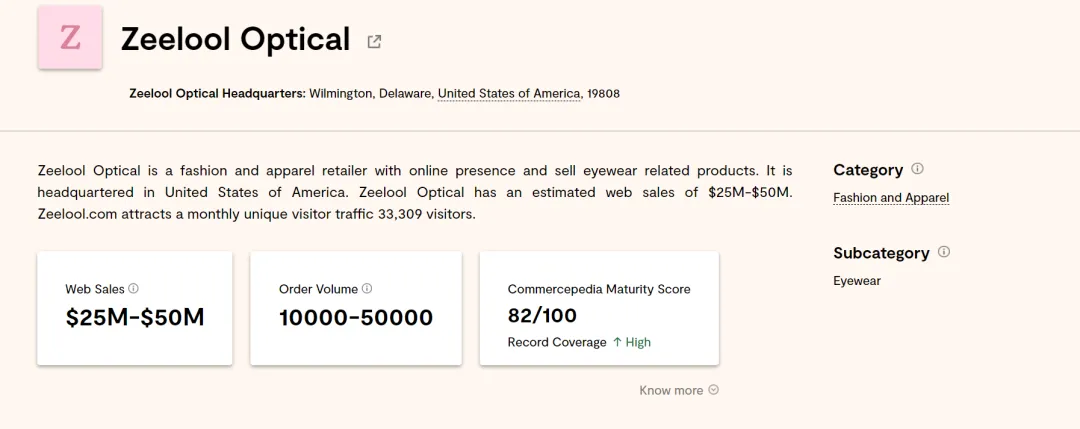Click the 82/100 maturity score value

[x=542, y=316]
